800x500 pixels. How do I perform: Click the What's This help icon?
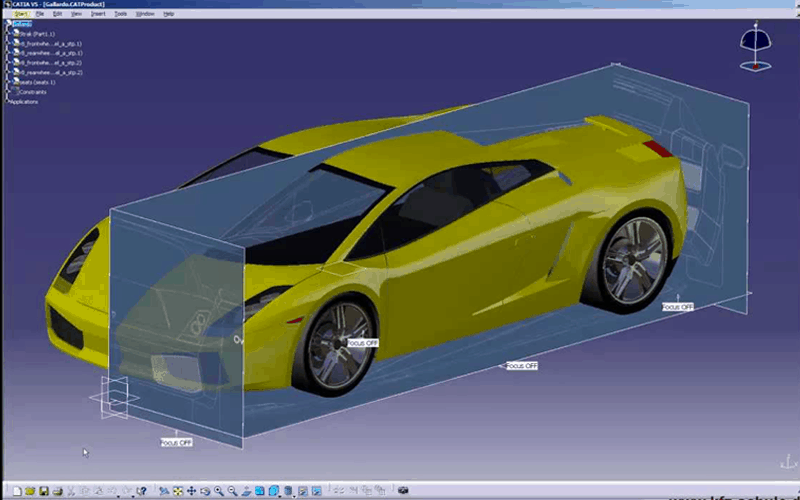pos(141,491)
